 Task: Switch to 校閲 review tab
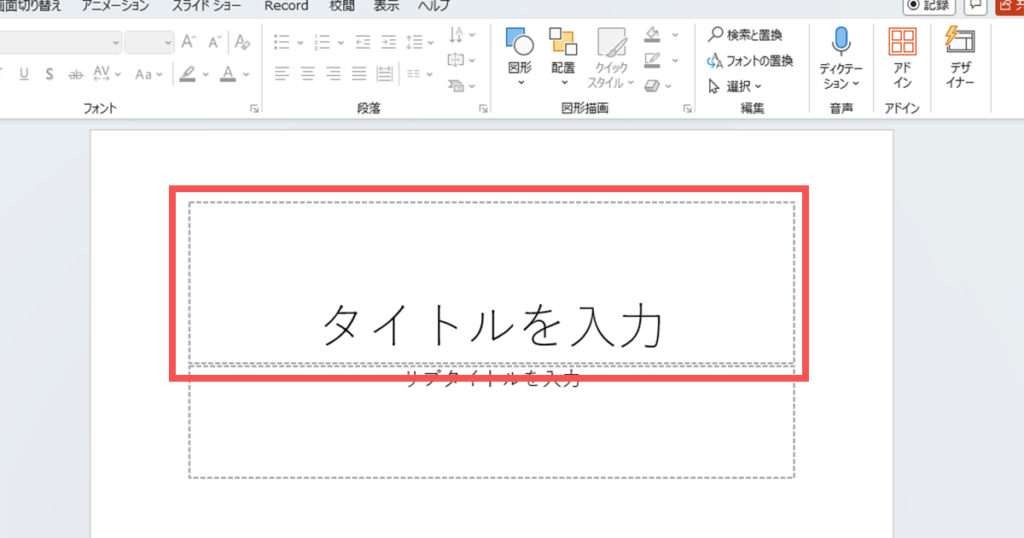click(342, 6)
